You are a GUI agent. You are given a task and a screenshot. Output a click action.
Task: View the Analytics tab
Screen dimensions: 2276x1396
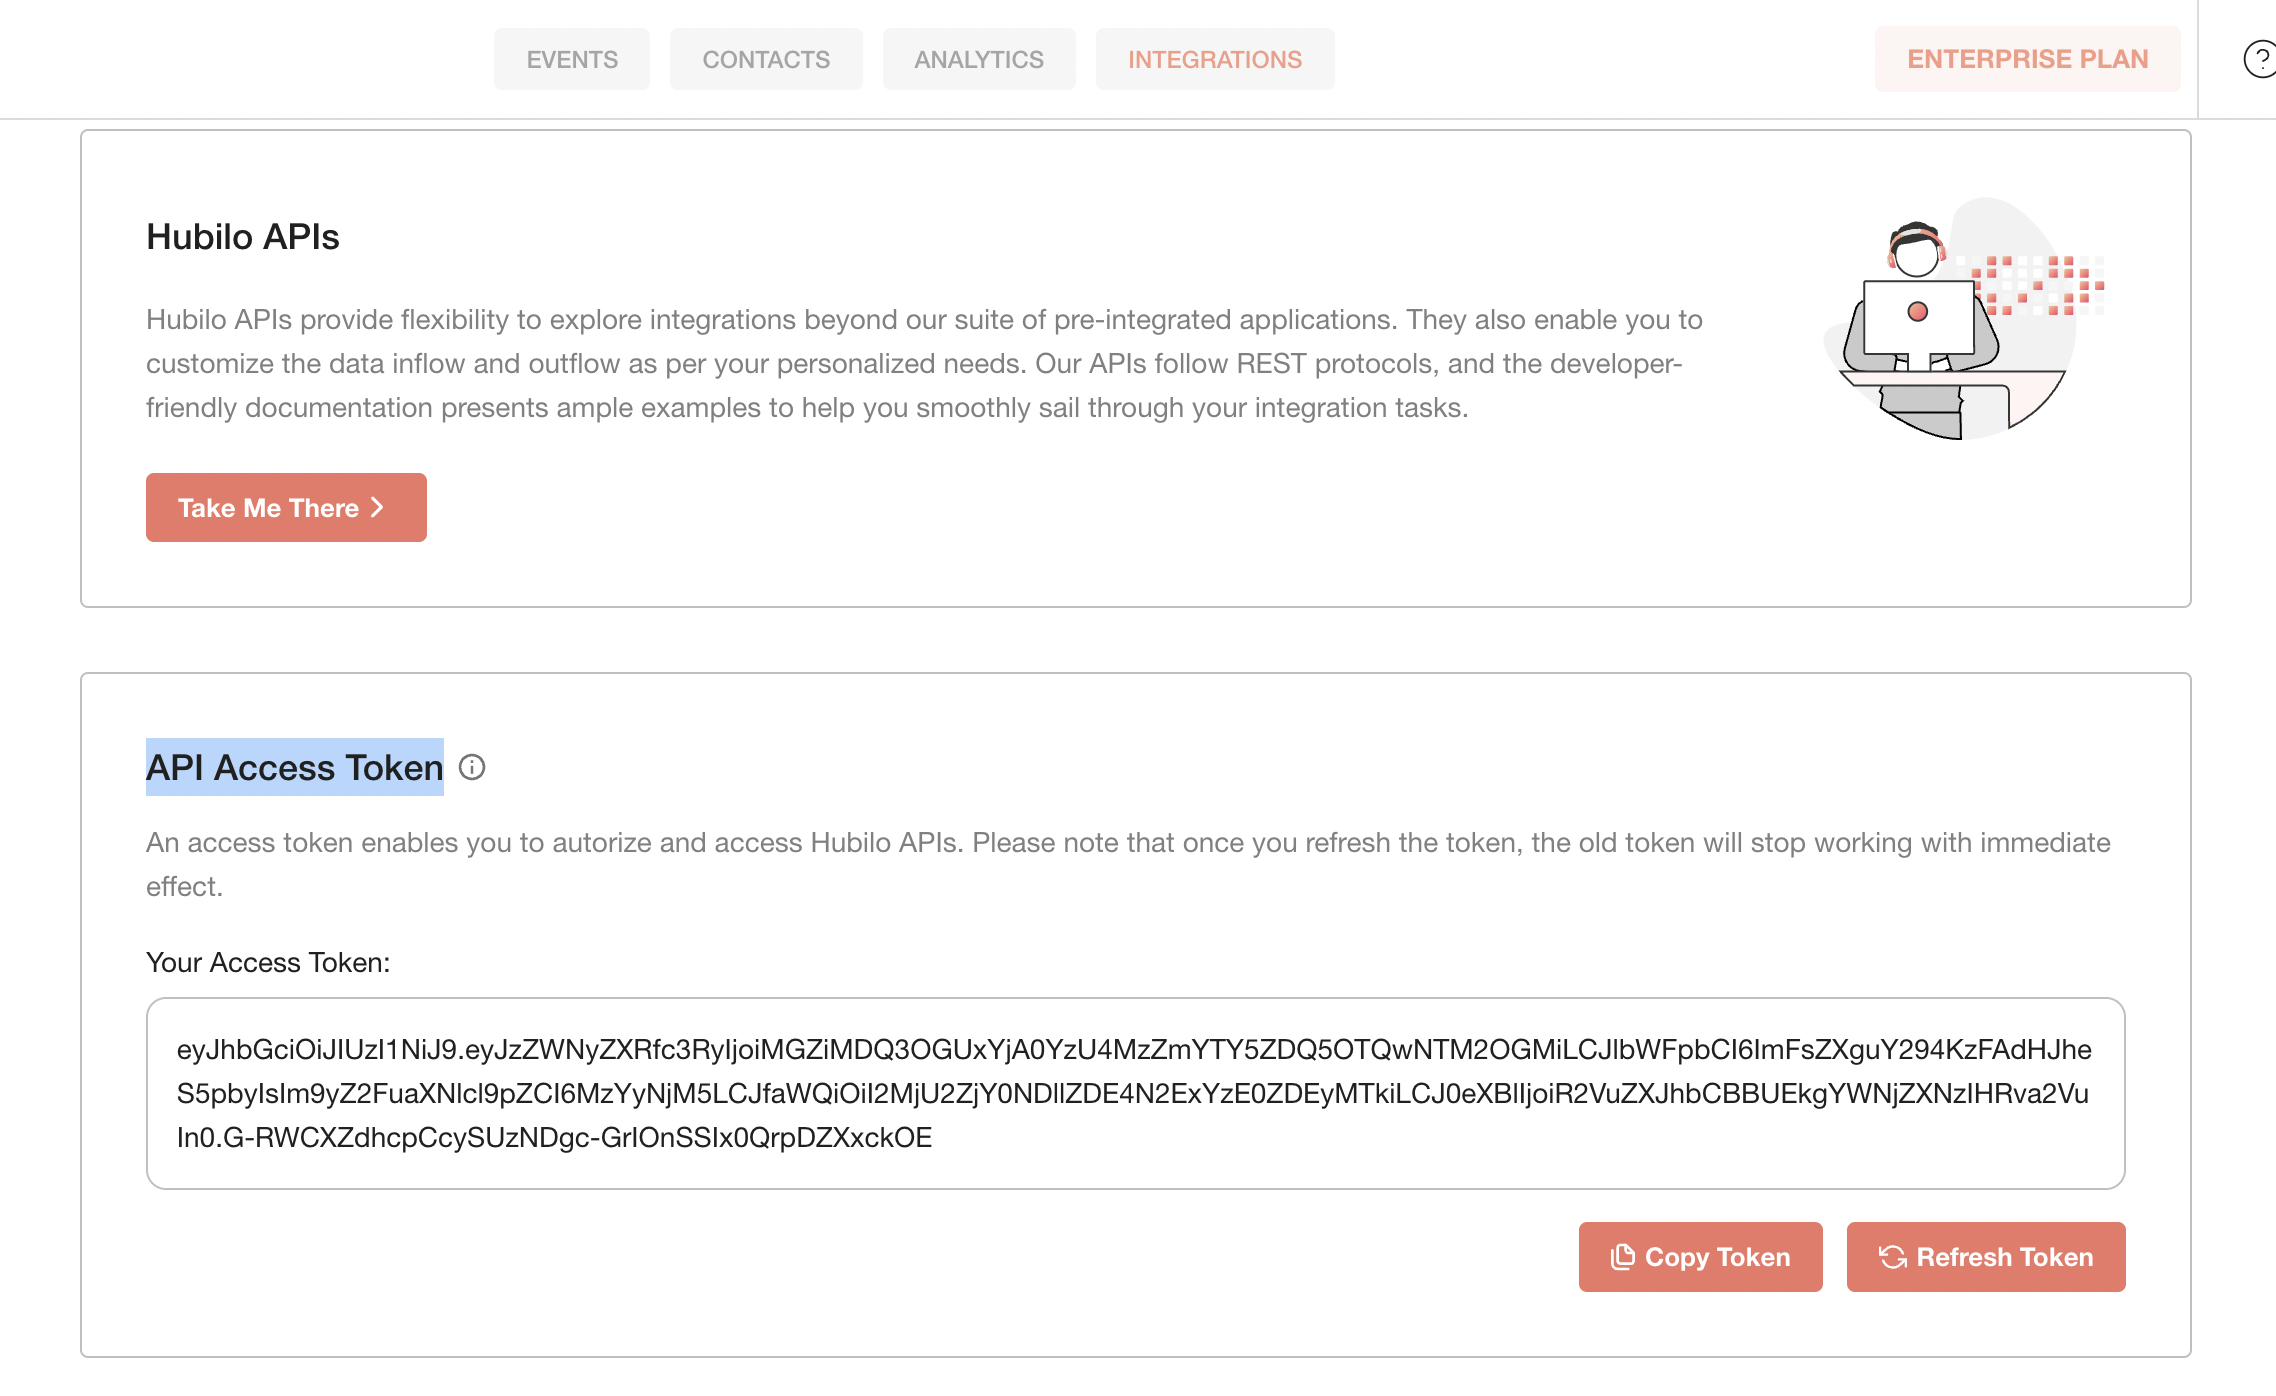click(978, 59)
